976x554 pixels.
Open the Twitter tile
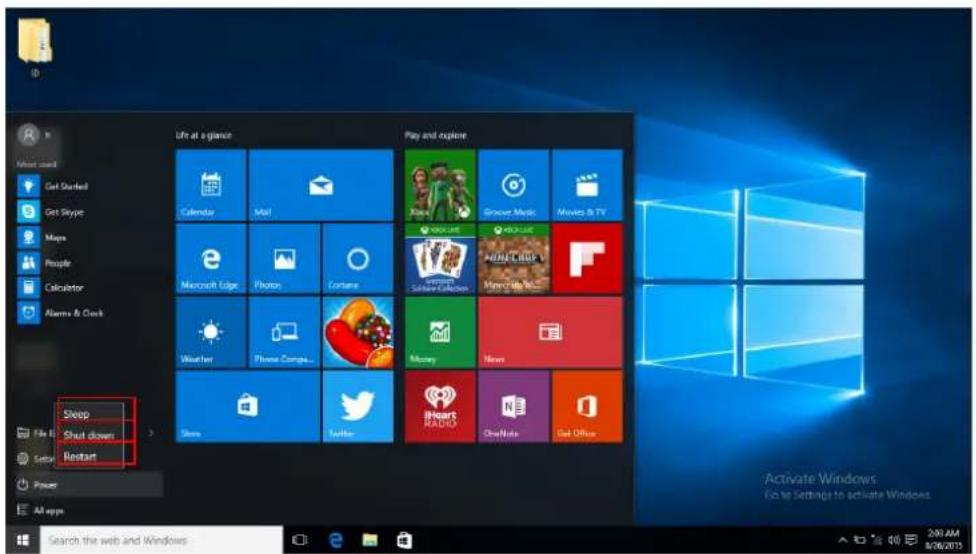click(x=358, y=406)
